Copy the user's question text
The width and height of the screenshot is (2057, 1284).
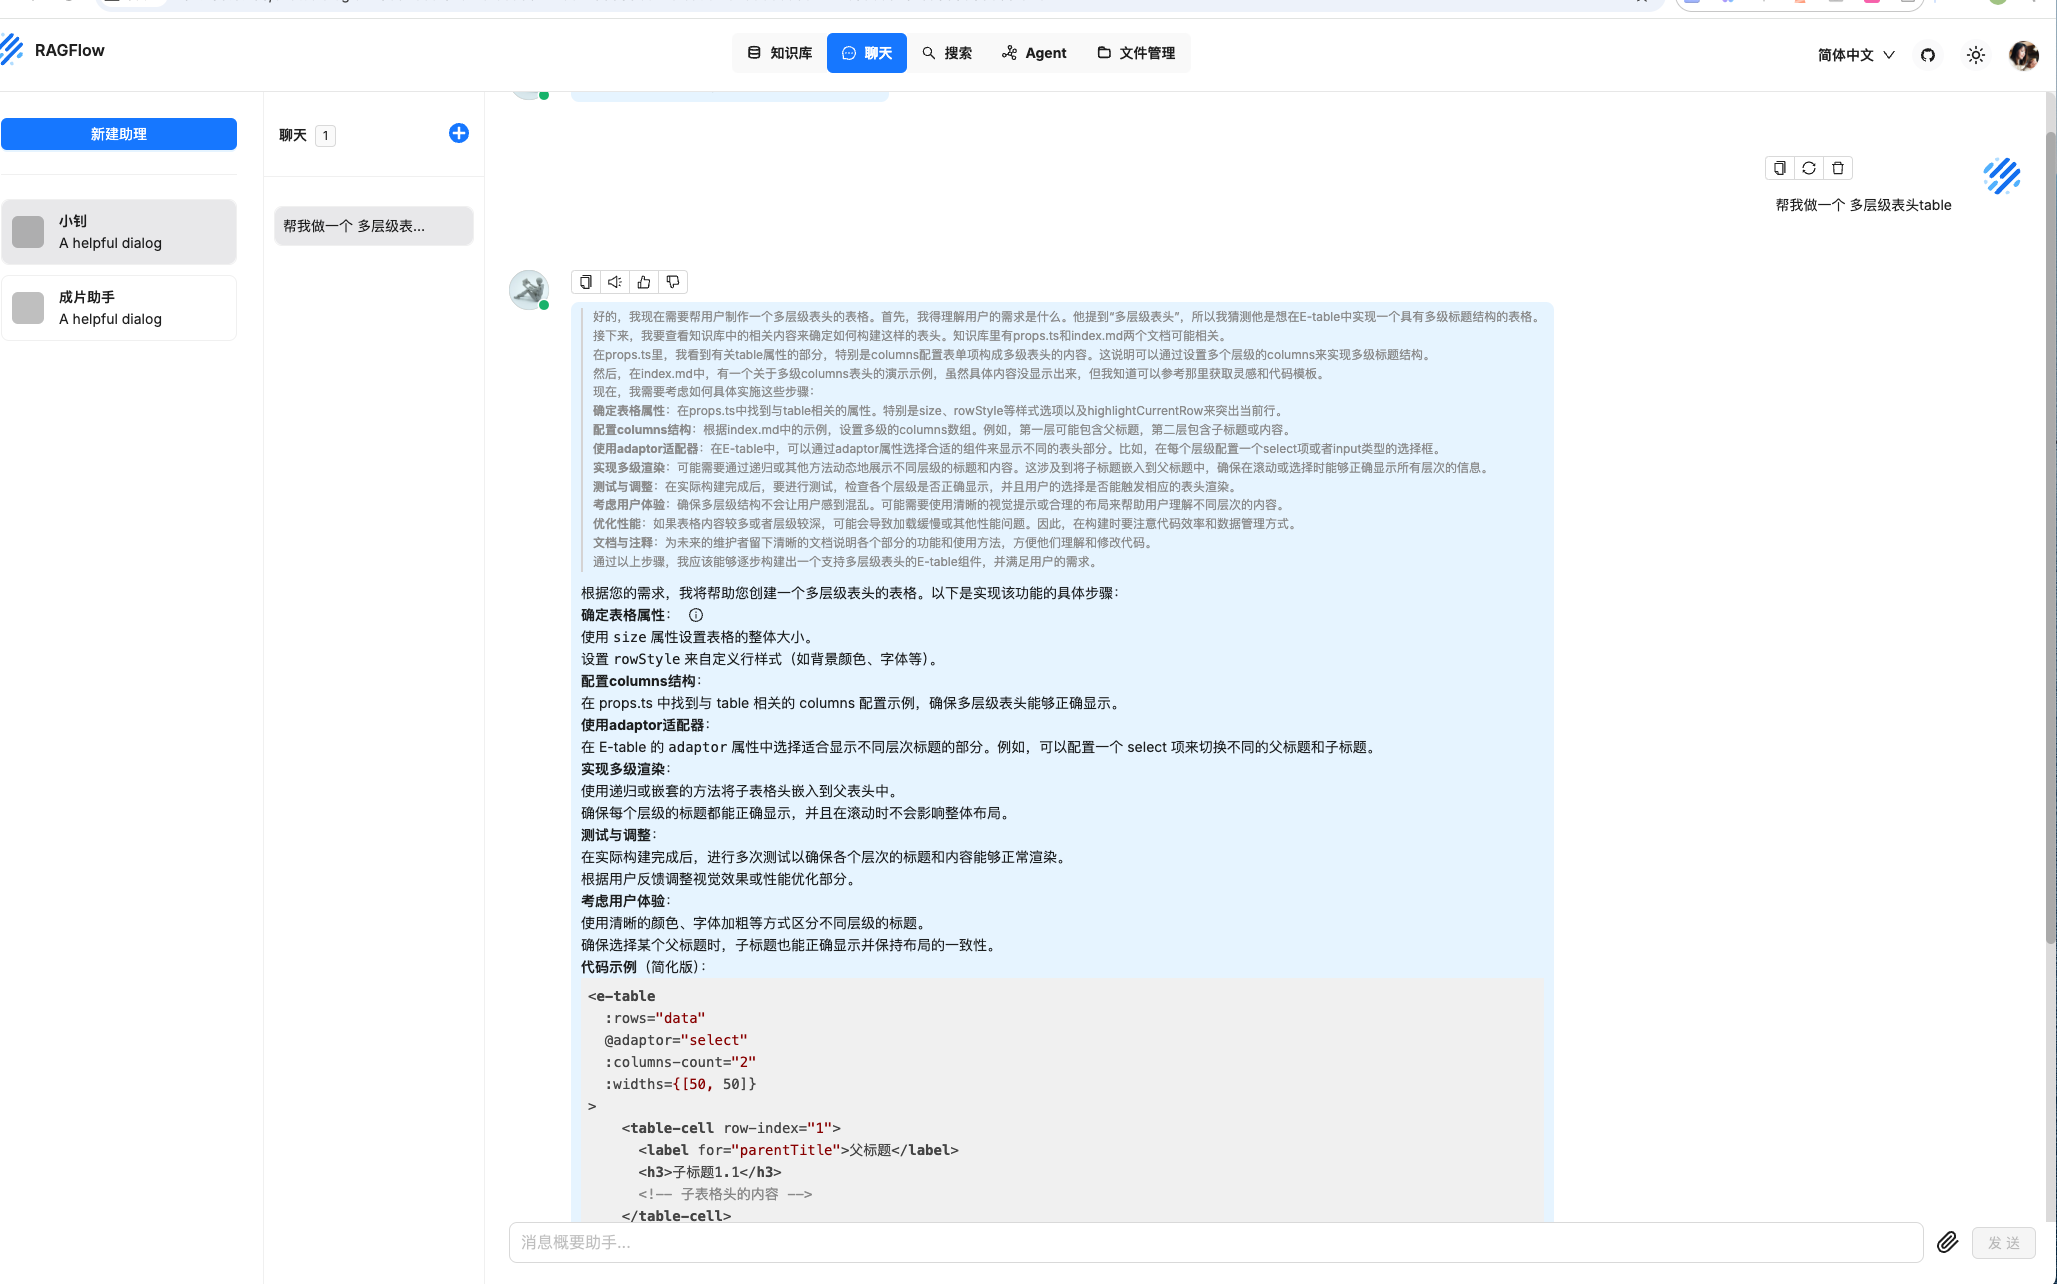point(1780,168)
